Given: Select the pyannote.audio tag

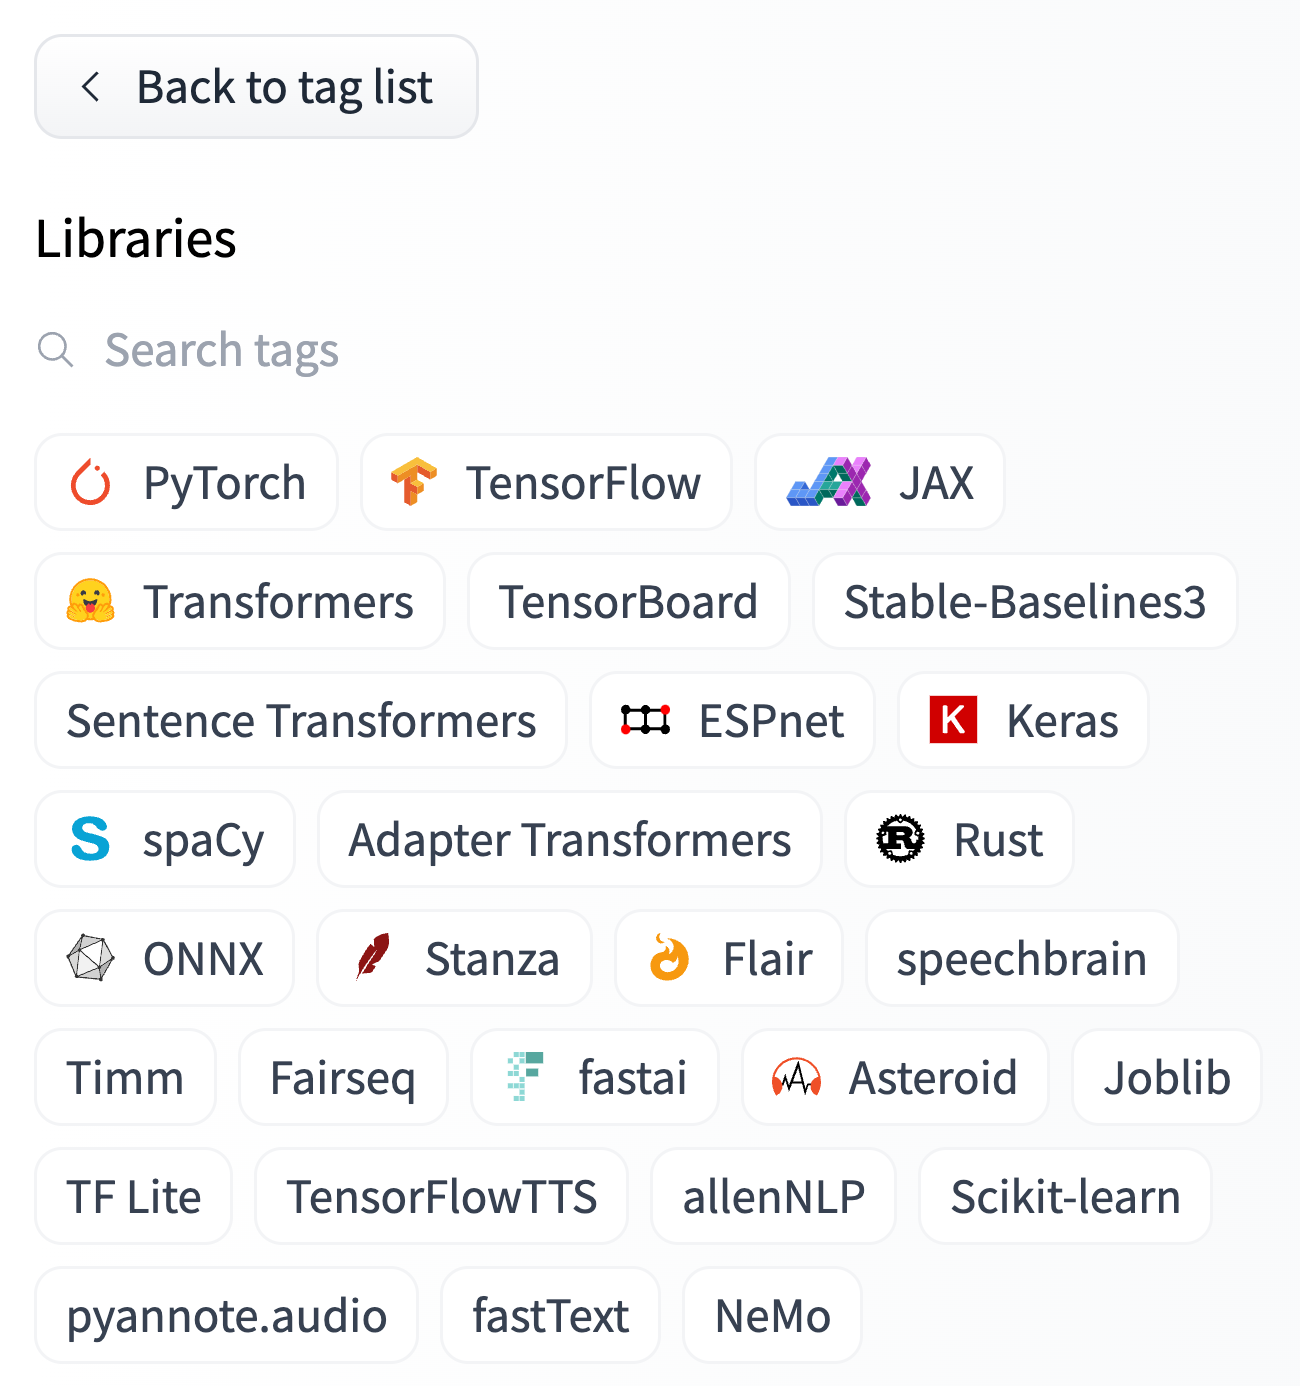Looking at the screenshot, I should point(226,1315).
